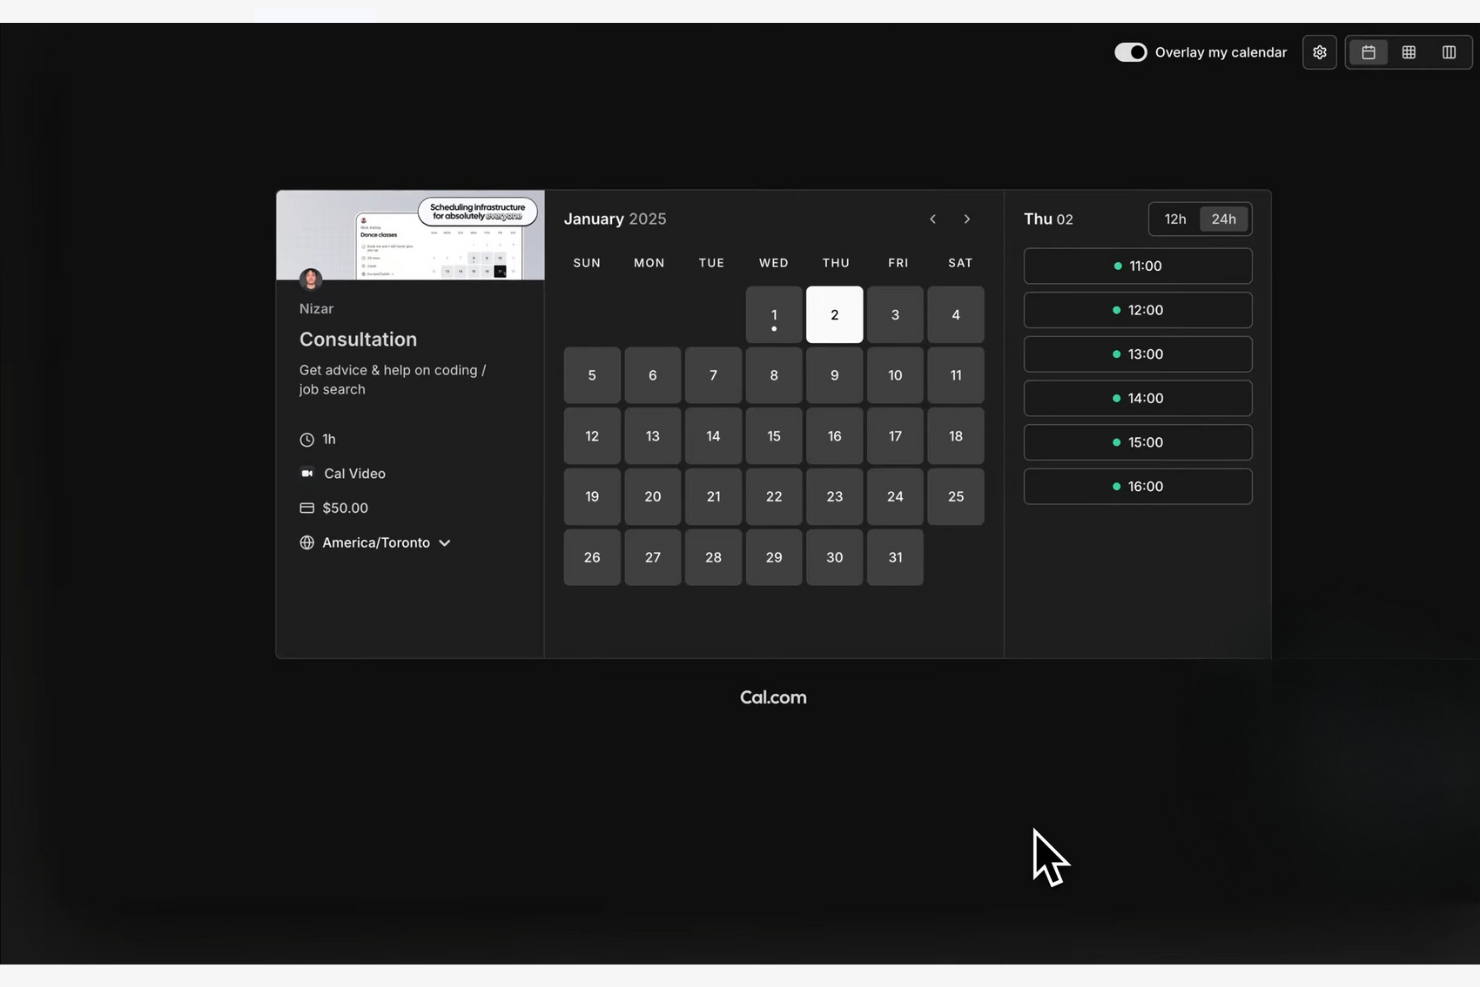This screenshot has width=1480, height=987.
Task: Click the banner thumbnail image
Action: [x=410, y=235]
